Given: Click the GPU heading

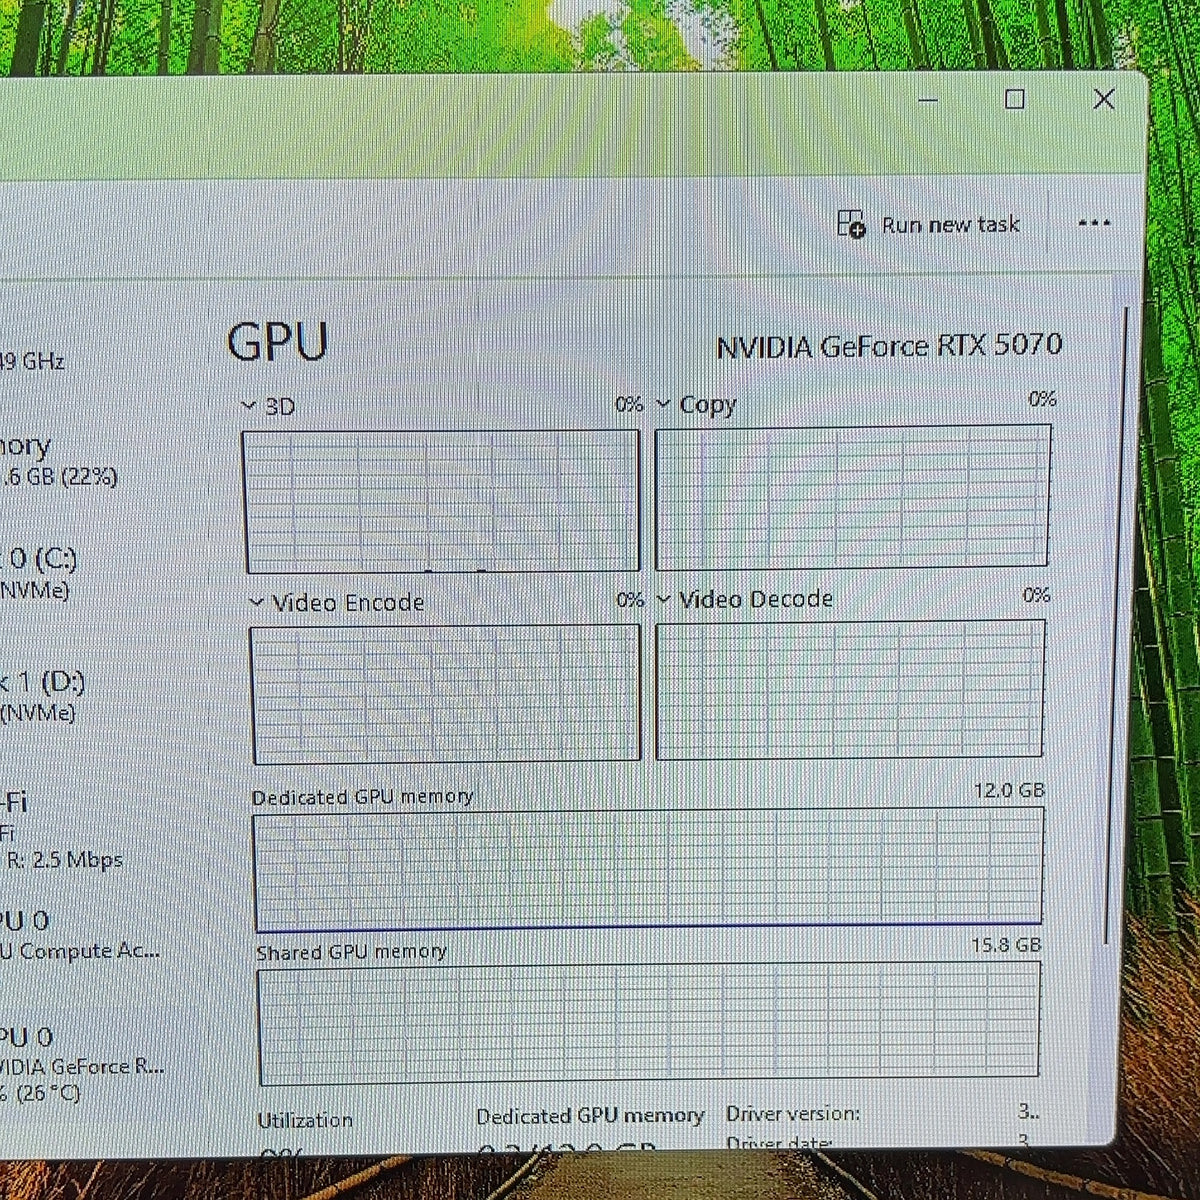Looking at the screenshot, I should point(278,342).
